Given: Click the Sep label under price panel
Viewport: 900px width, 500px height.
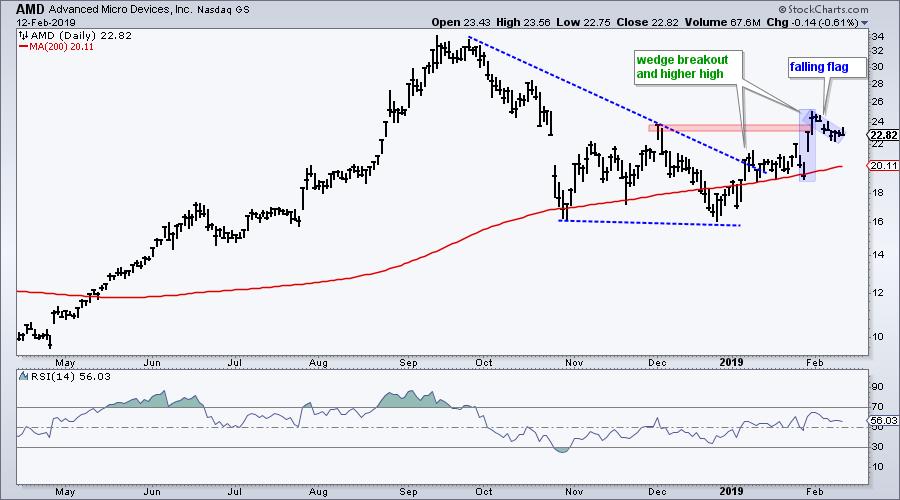Looking at the screenshot, I should point(408,363).
